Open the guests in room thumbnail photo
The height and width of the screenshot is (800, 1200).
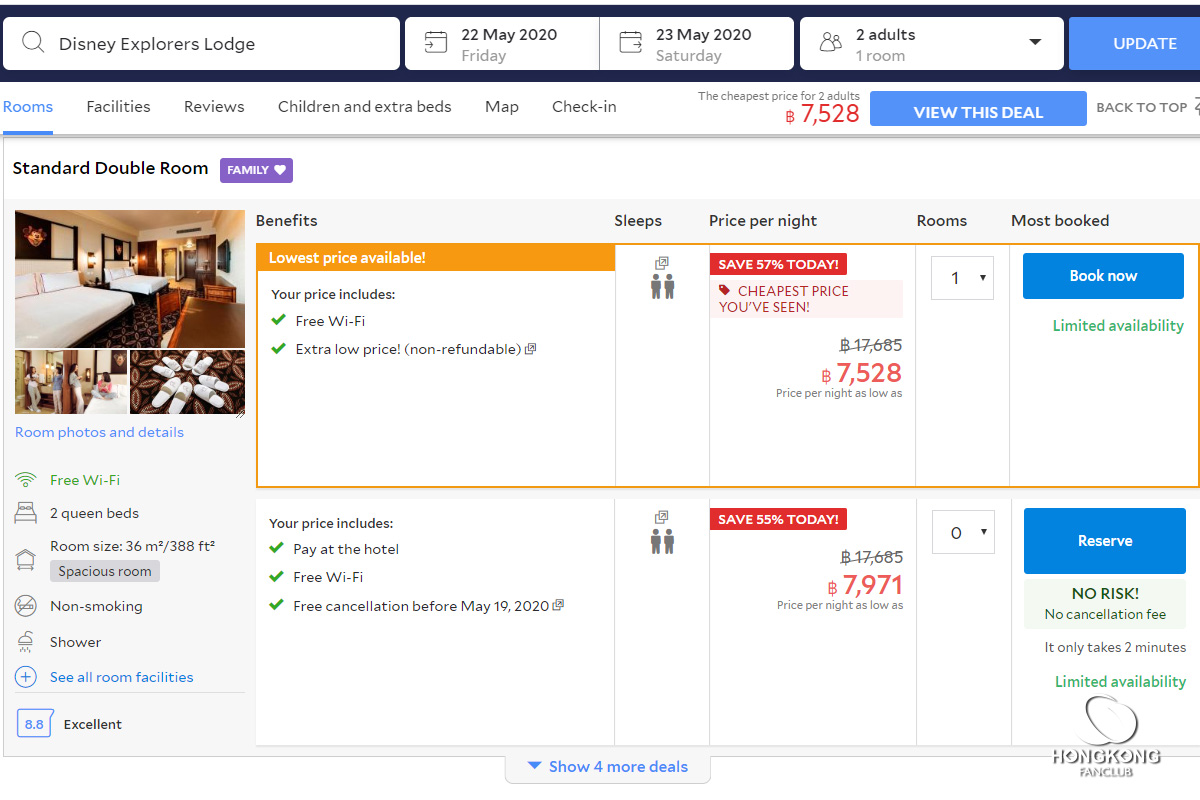71,382
